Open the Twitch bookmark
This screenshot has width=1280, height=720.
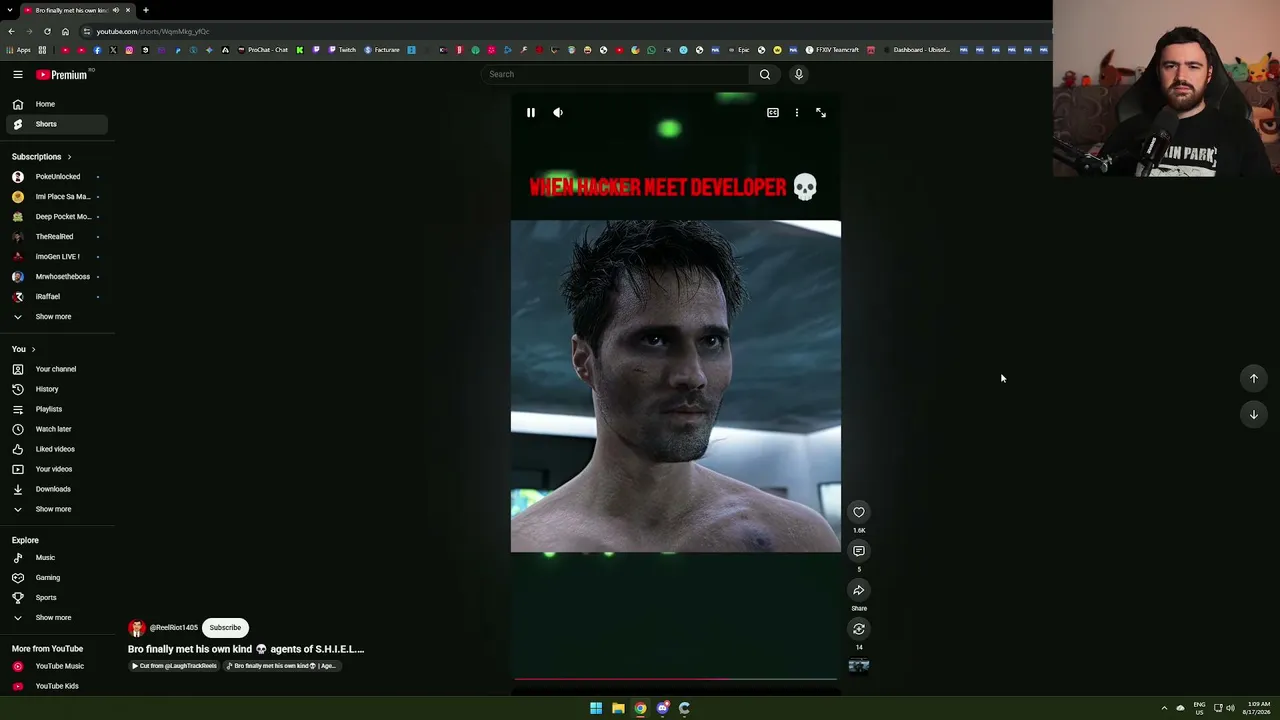[x=342, y=50]
